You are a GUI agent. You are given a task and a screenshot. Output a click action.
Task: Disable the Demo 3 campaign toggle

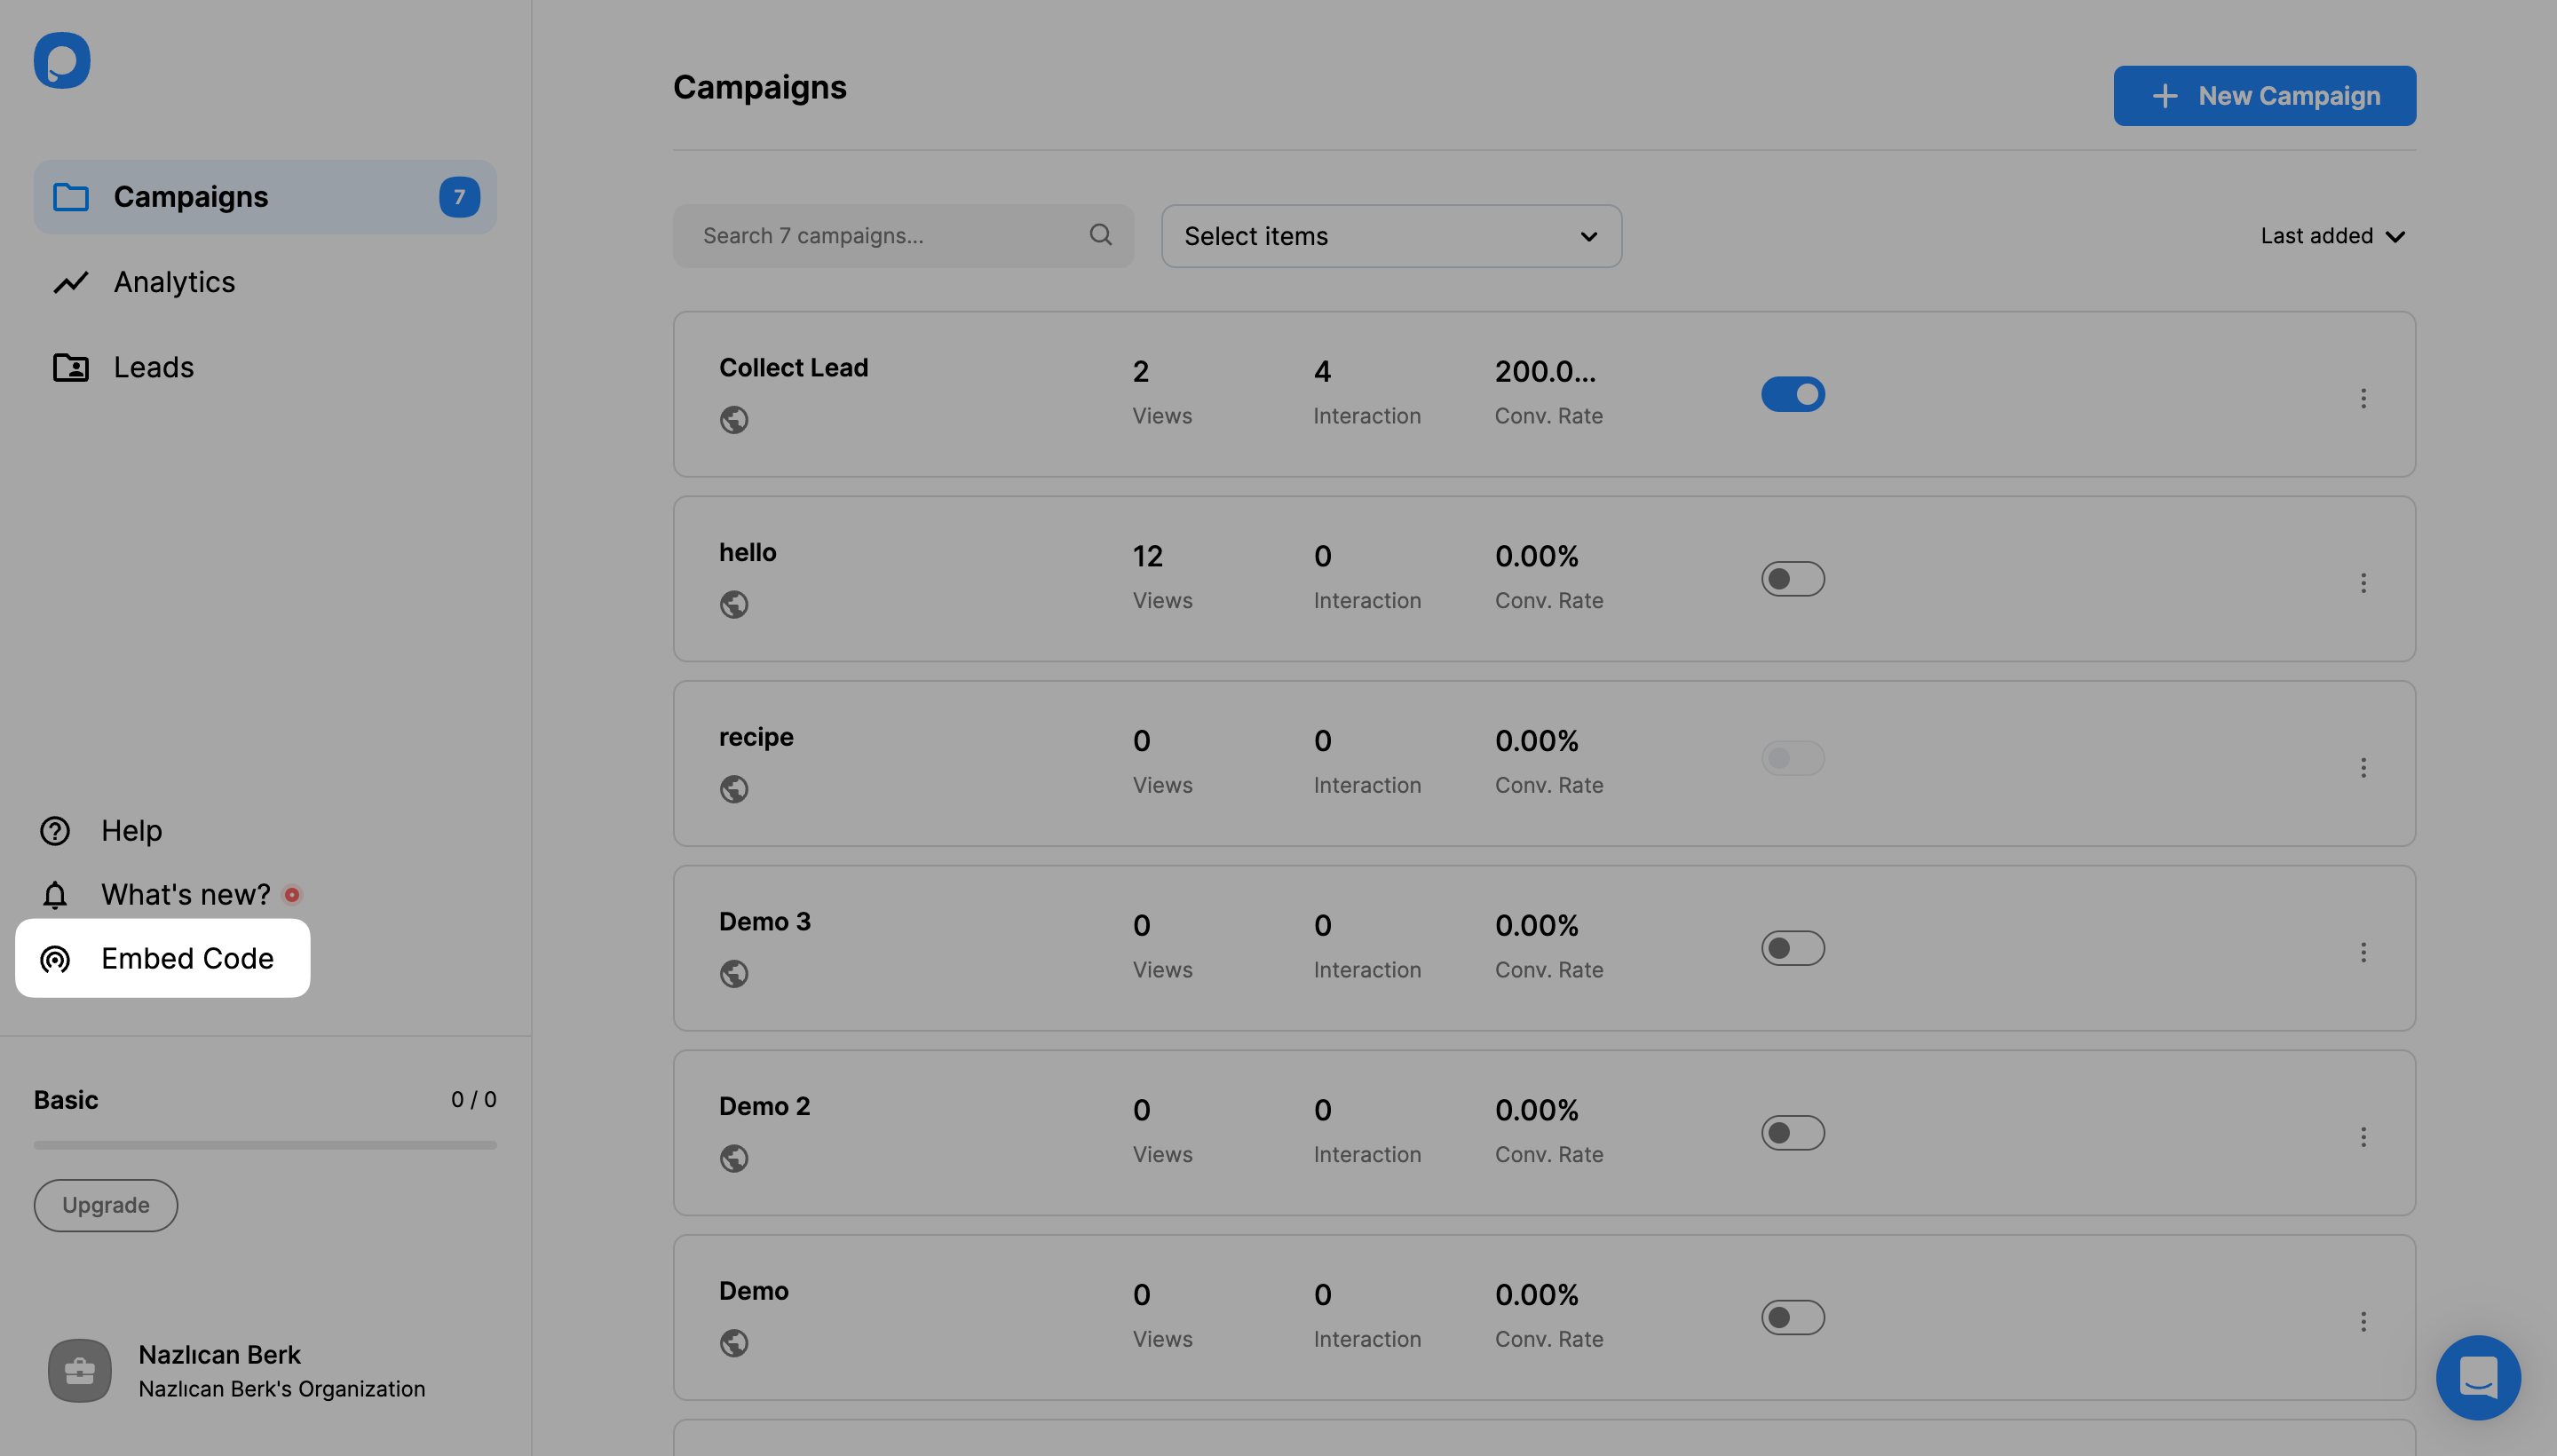(x=1793, y=946)
